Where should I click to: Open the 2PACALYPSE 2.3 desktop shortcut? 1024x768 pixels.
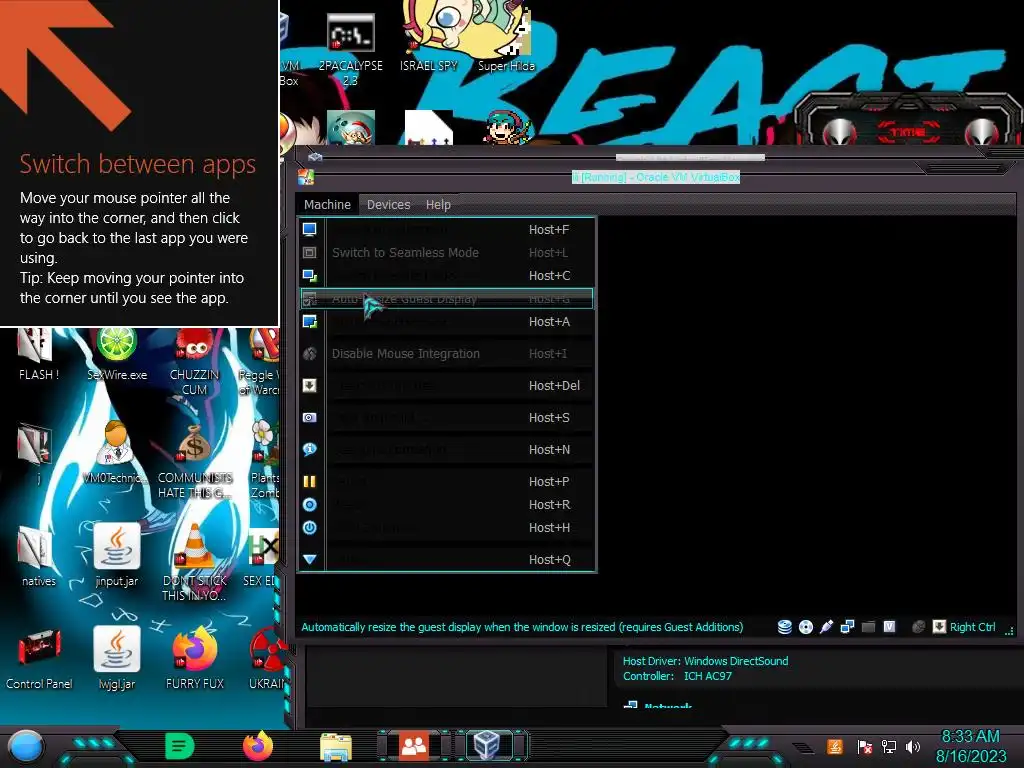351,49
